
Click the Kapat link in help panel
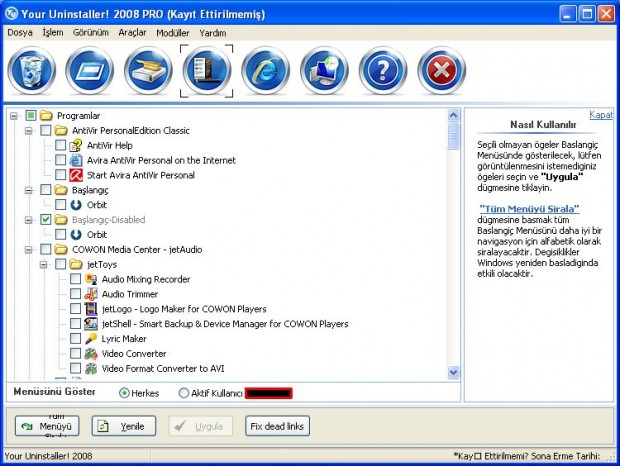(x=601, y=115)
